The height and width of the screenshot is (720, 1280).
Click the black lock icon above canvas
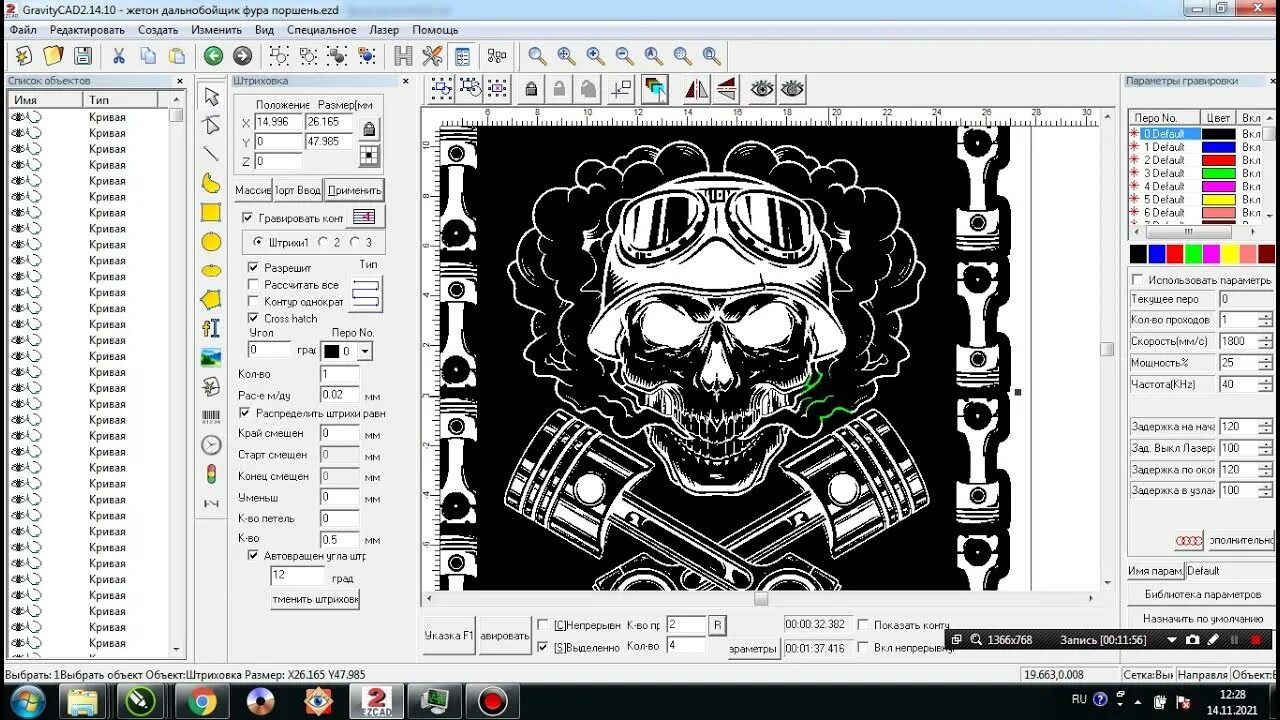click(531, 89)
